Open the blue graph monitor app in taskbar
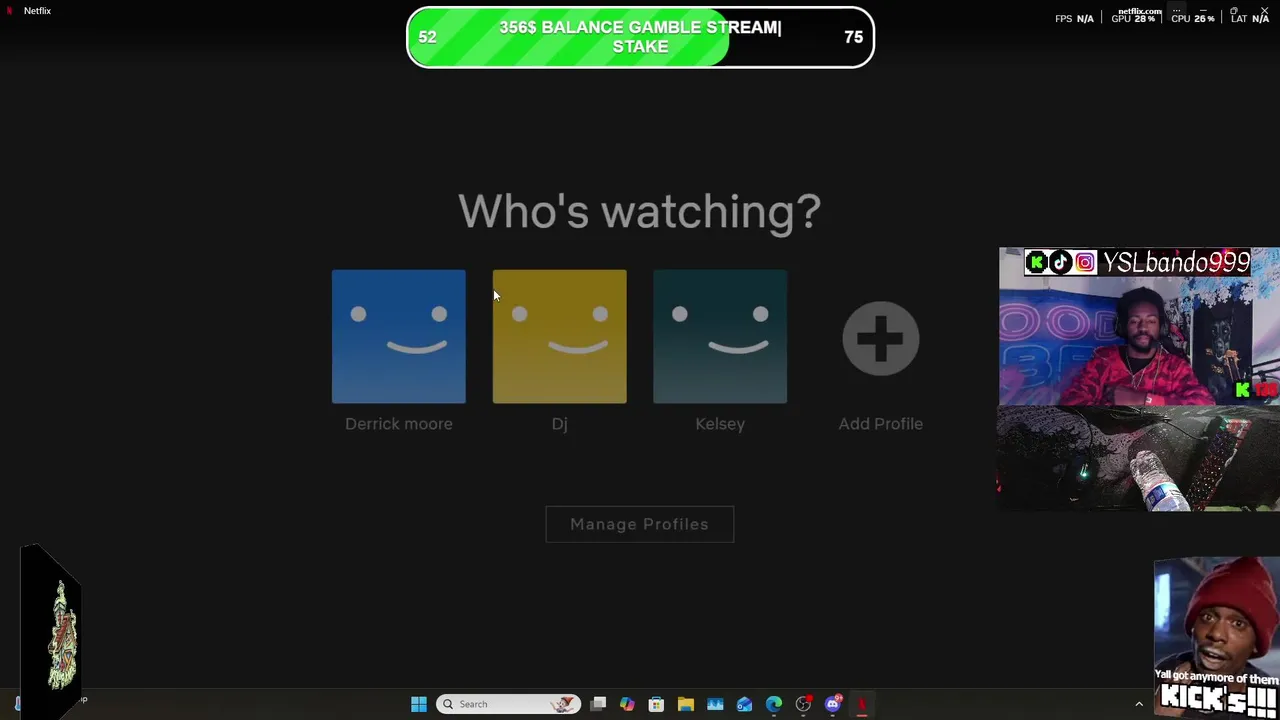Screen dimensions: 1280x720 click(x=715, y=704)
